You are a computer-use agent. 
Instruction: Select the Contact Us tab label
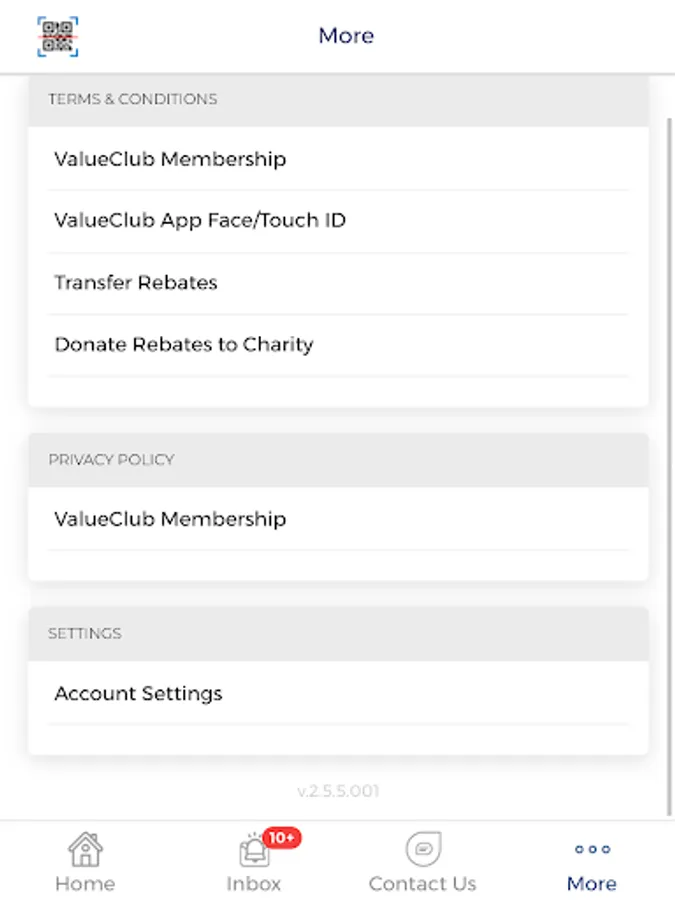point(422,884)
